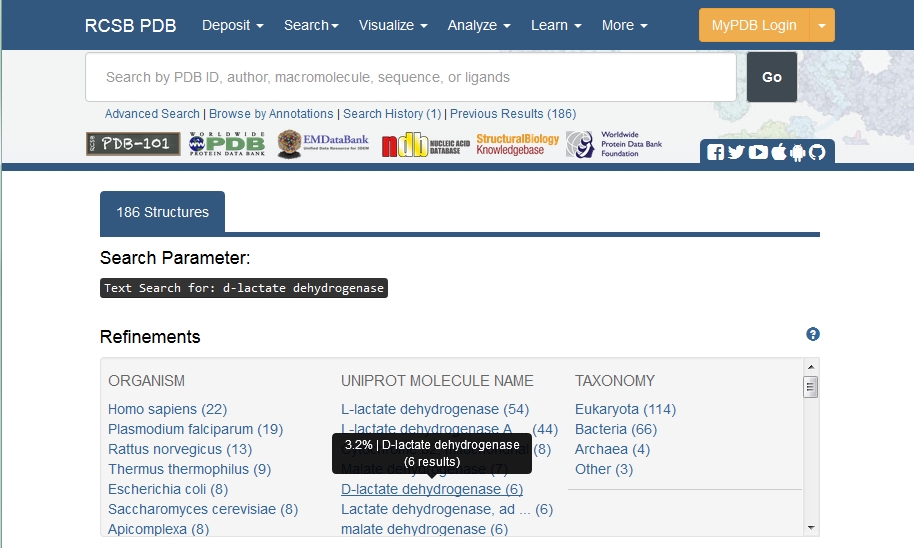Open the Nucleic Acid Database logo

[x=425, y=145]
